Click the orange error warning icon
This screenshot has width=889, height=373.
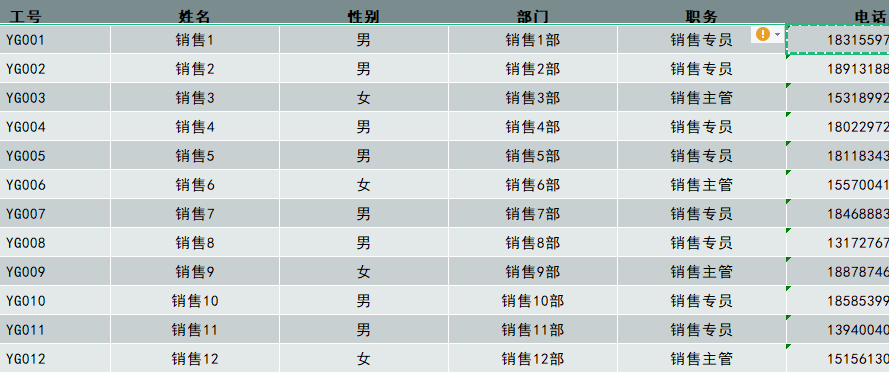tap(763, 35)
